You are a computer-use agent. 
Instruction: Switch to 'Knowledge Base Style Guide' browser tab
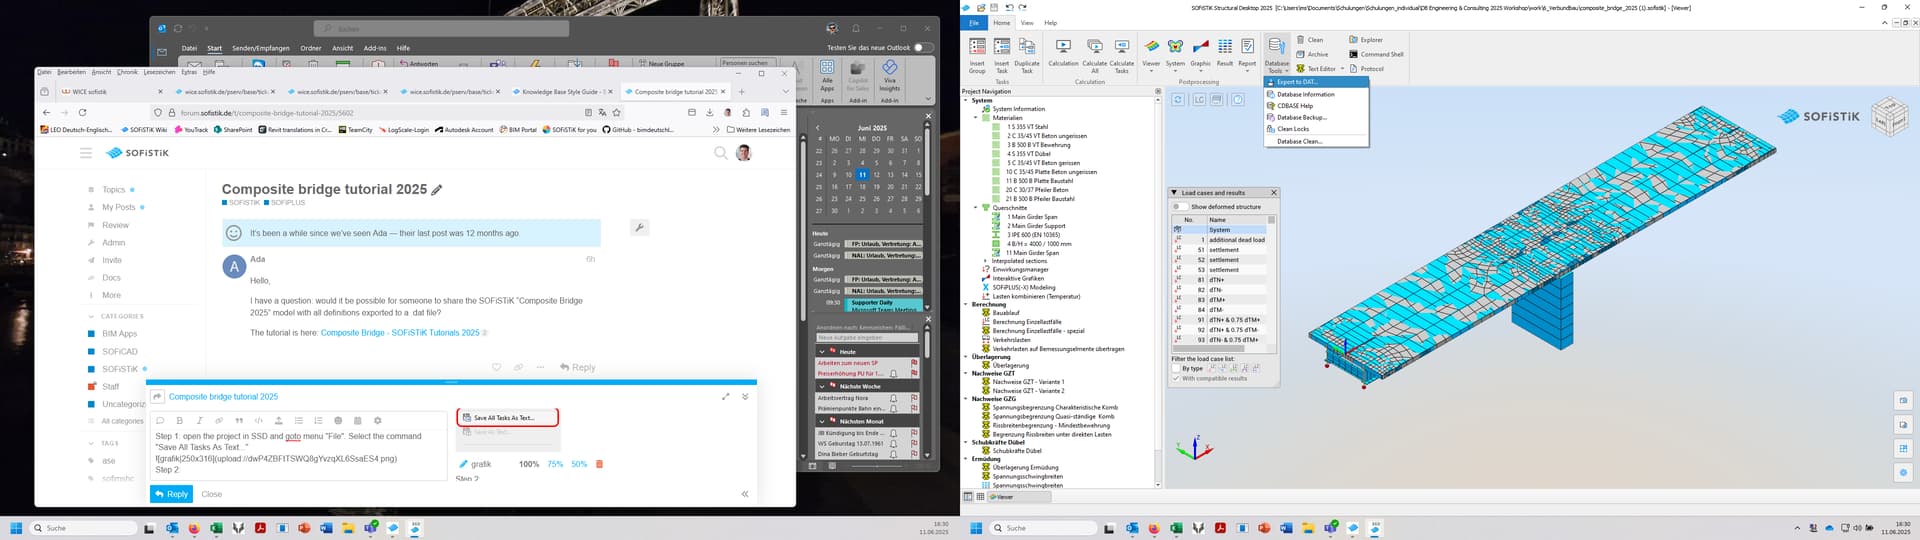[x=560, y=91]
